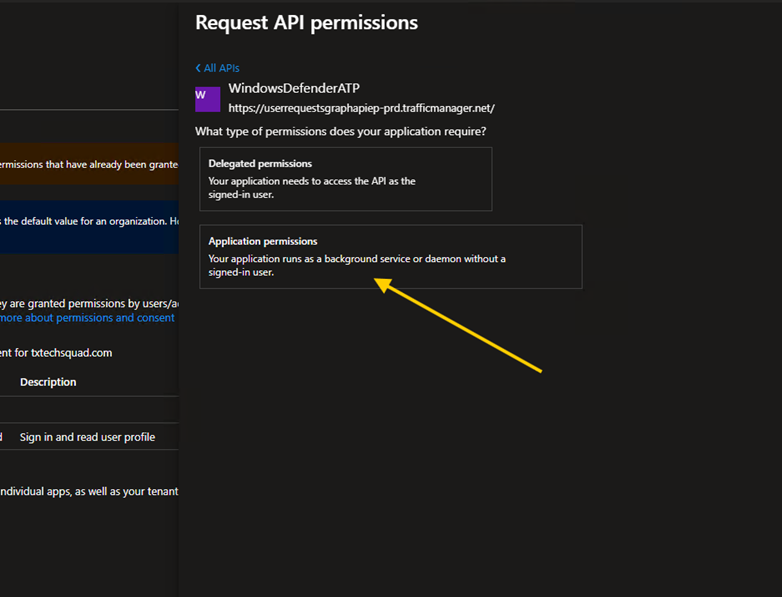Click the WindowsDefenderATP API name
This screenshot has width=782, height=597.
pos(293,89)
